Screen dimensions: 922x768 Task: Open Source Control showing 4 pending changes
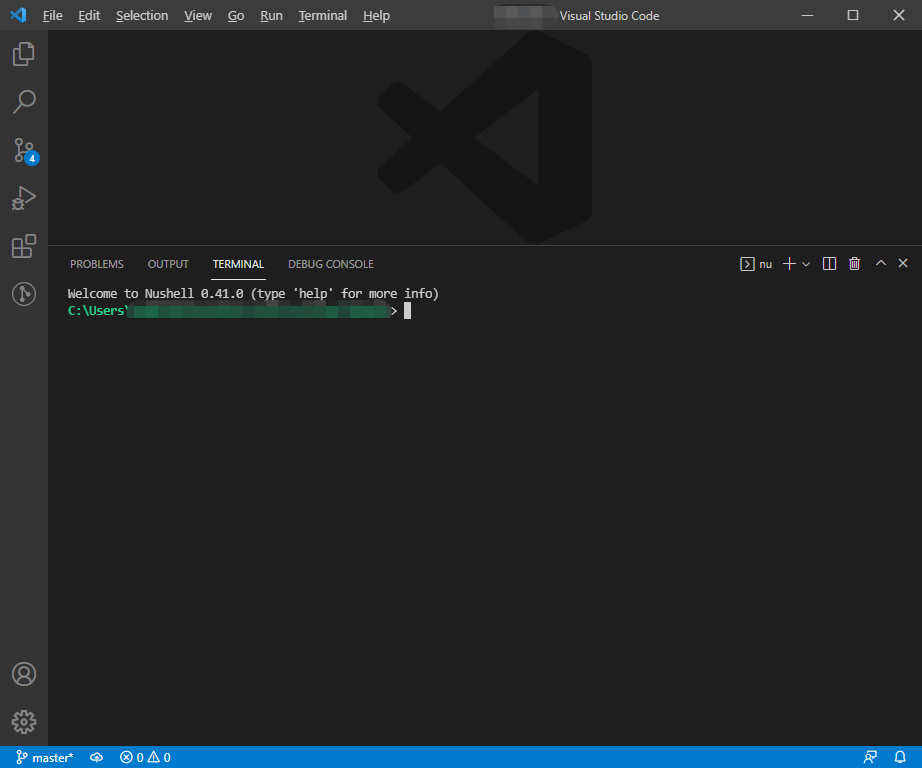coord(23,150)
